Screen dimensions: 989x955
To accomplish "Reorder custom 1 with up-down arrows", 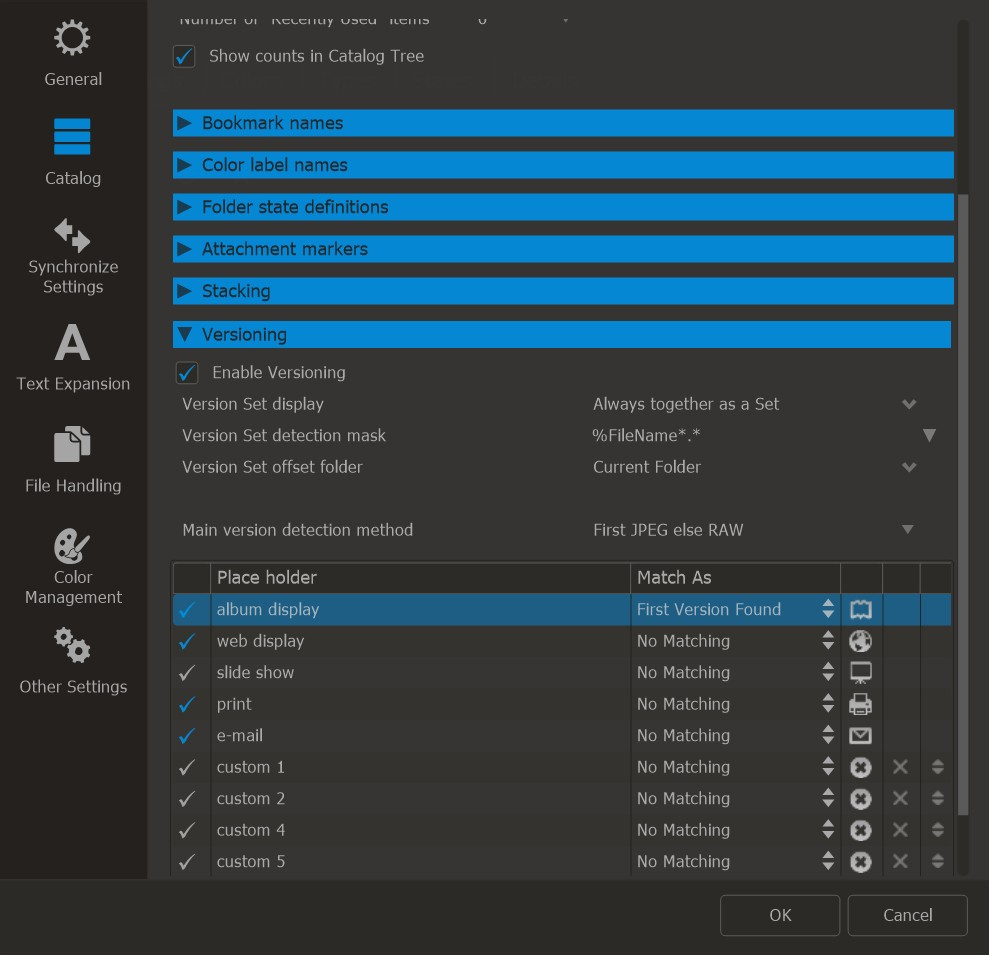I will tap(937, 767).
